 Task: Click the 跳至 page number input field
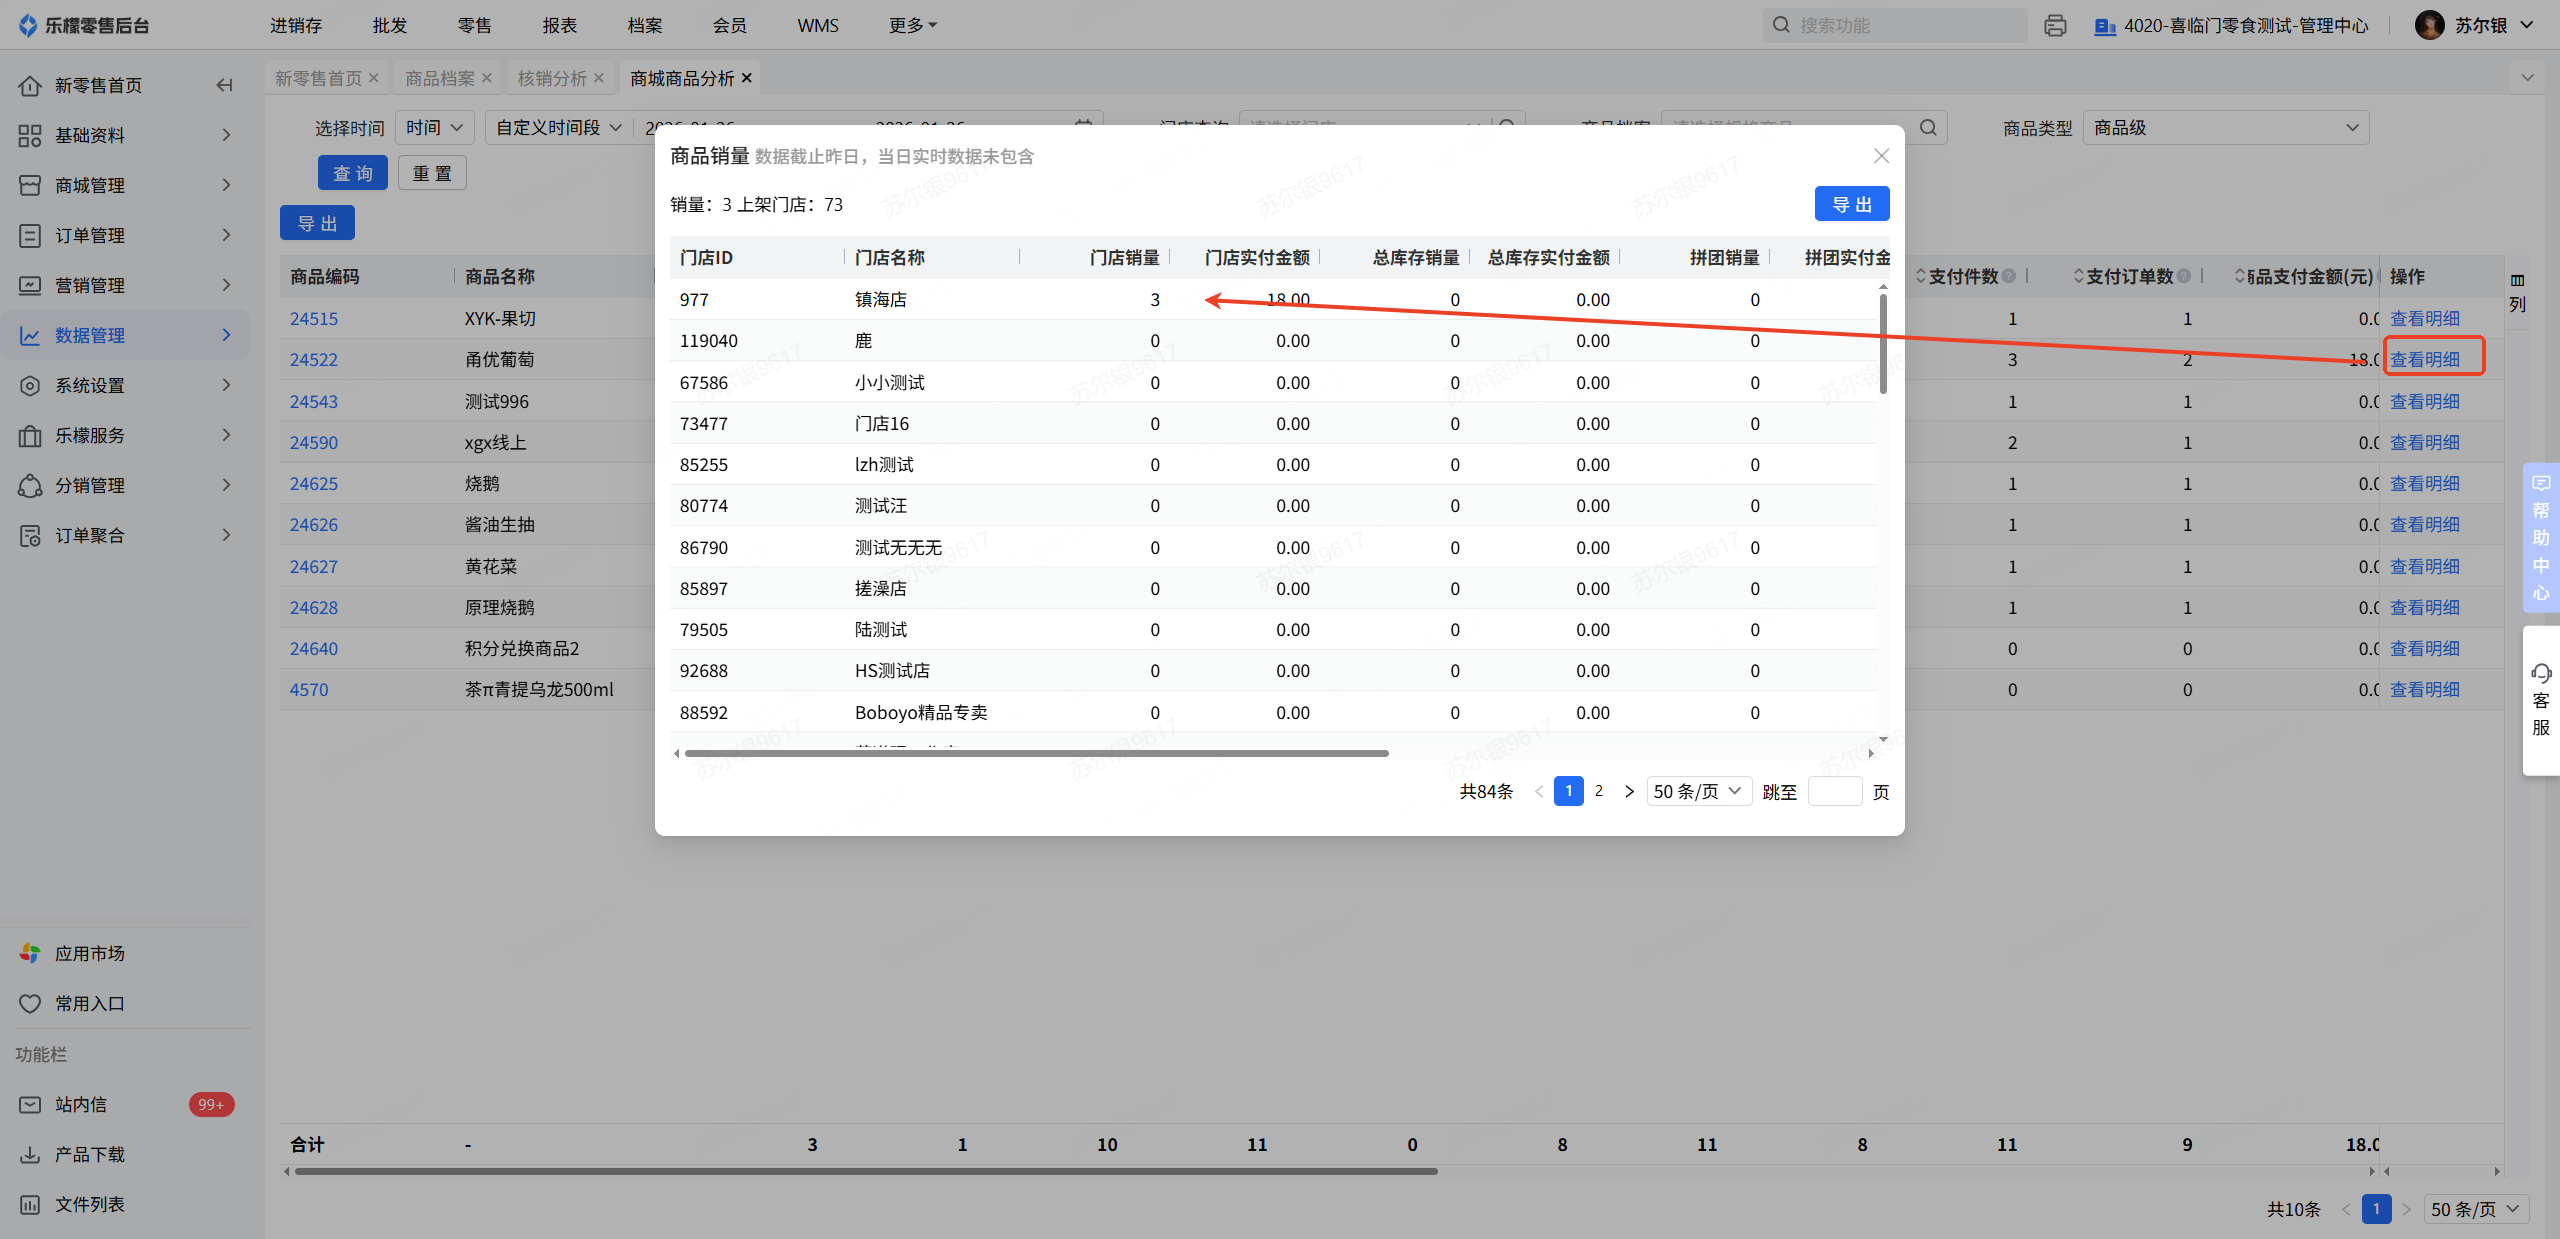[1834, 791]
